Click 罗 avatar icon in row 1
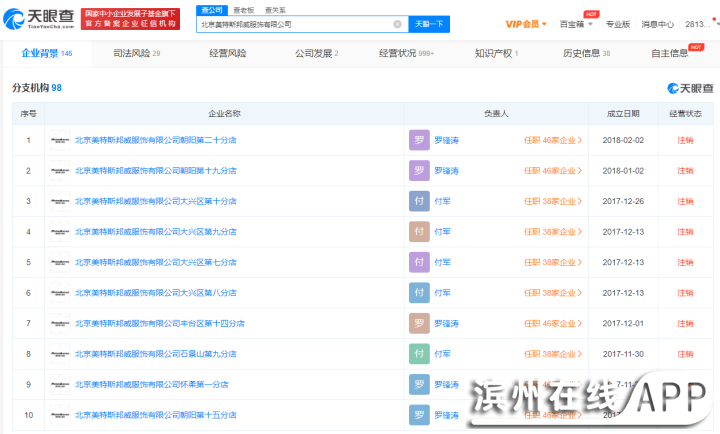Screen dimensions: 720x434 pyautogui.click(x=419, y=140)
